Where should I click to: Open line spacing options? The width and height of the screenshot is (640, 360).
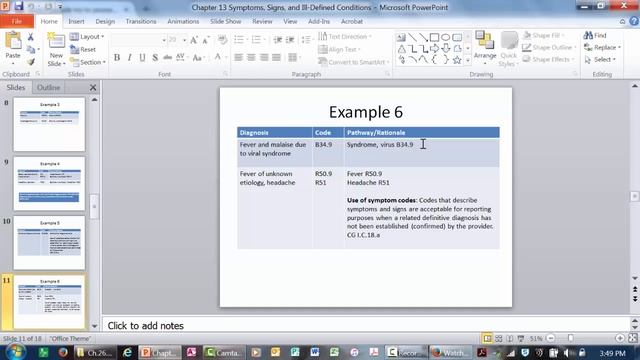(x=306, y=40)
